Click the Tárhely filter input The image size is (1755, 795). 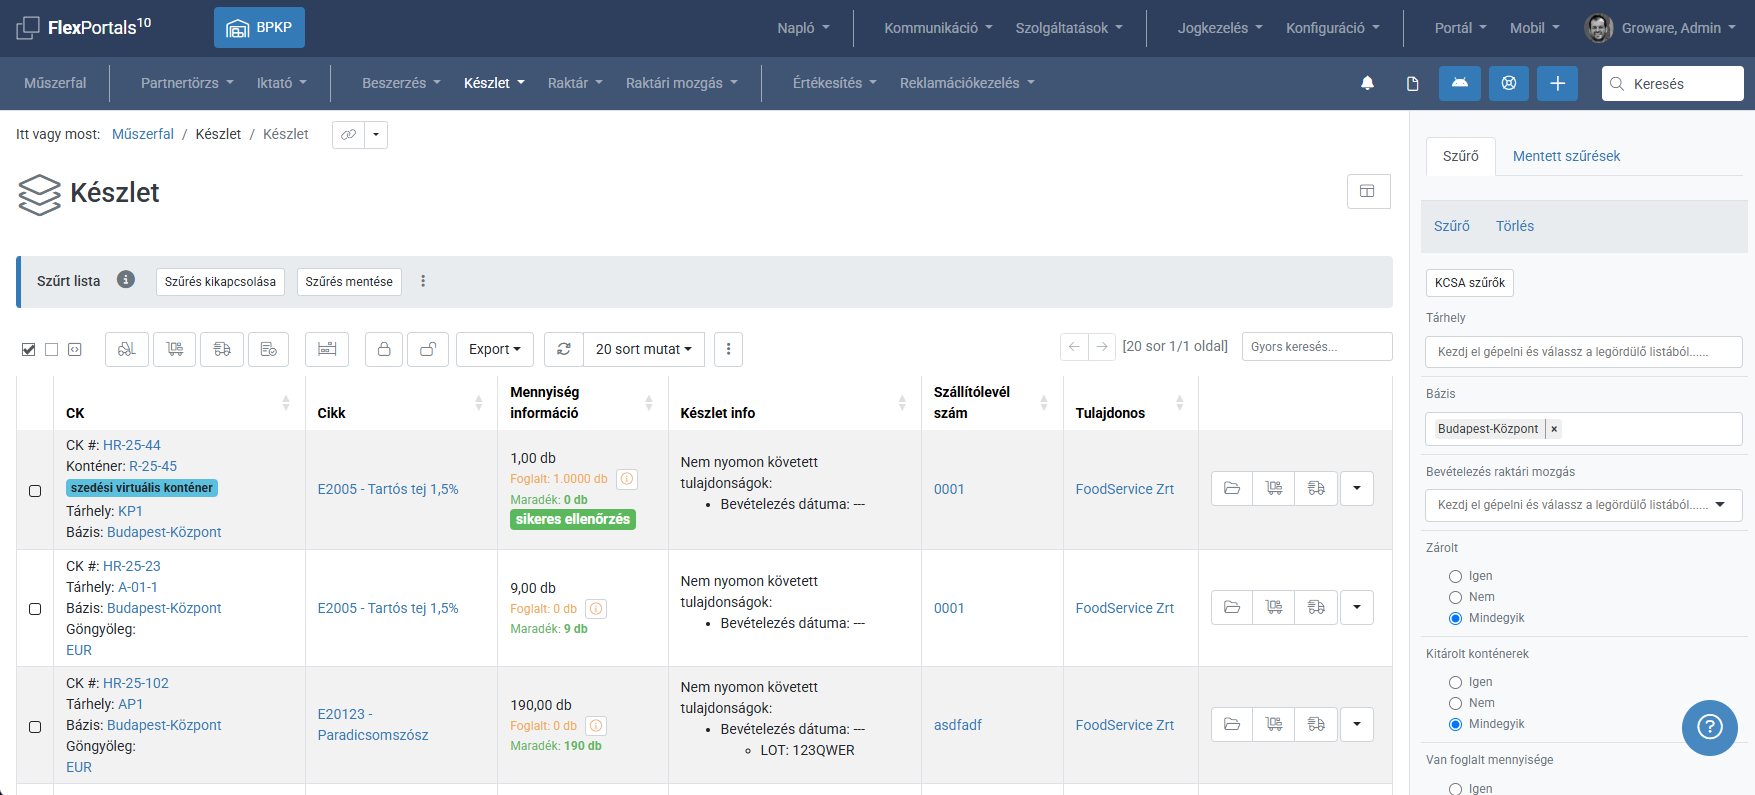(x=1583, y=352)
